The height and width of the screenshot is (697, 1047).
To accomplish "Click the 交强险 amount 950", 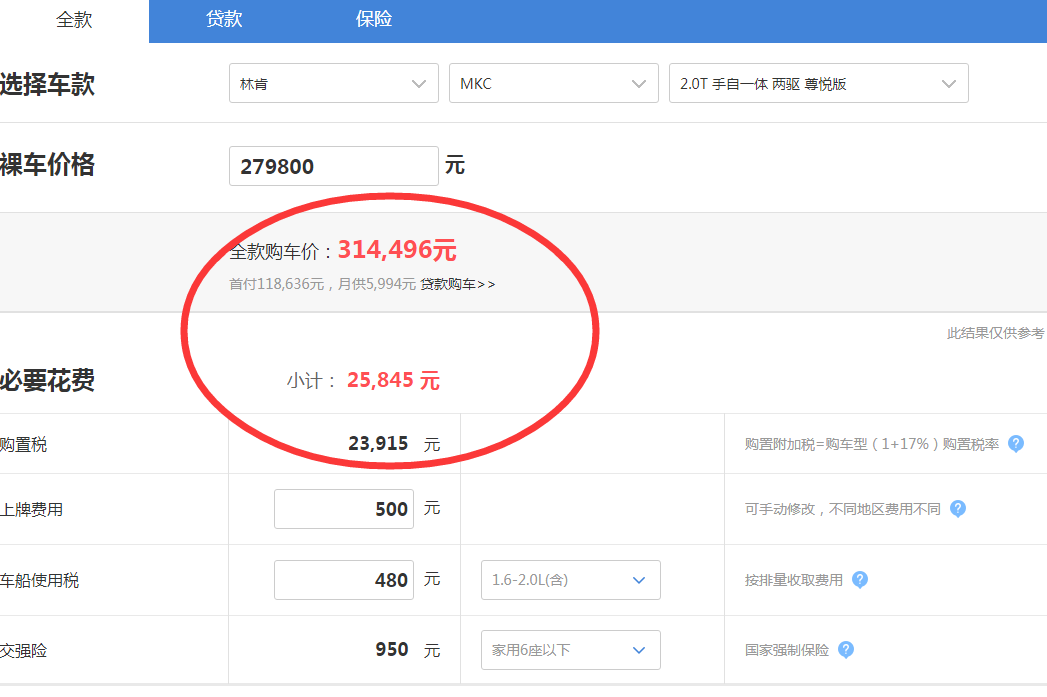I will tap(391, 650).
